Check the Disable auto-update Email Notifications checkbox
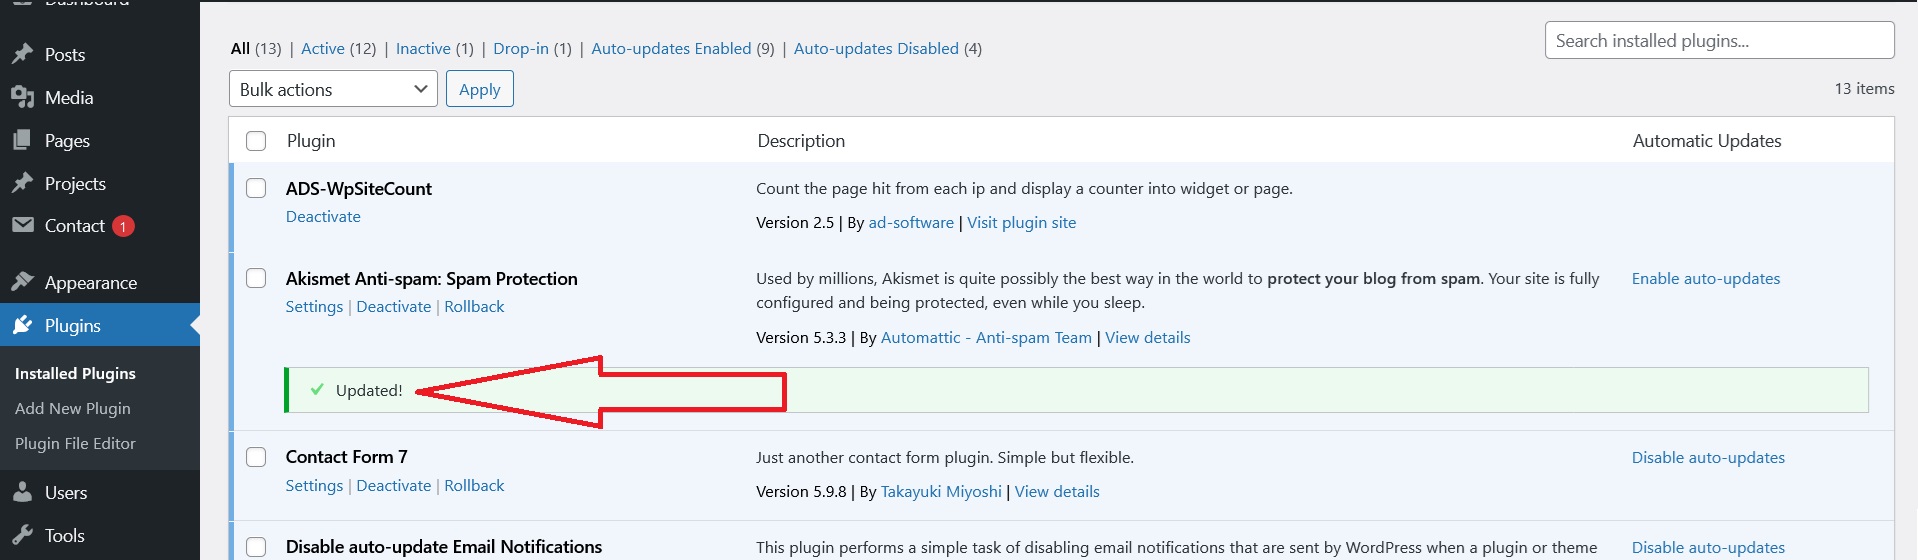The width and height of the screenshot is (1918, 560). tap(256, 547)
